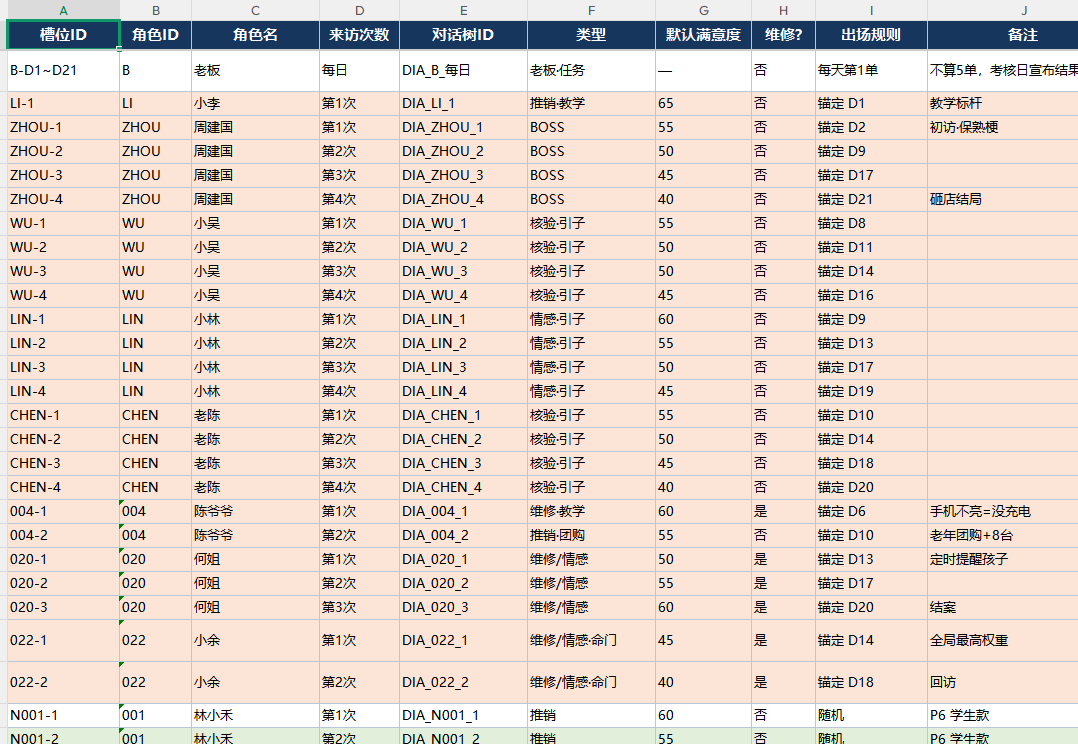Screen dimensions: 1078x744
Task: Click the DIA_022_1 cell
Action: [x=463, y=640]
